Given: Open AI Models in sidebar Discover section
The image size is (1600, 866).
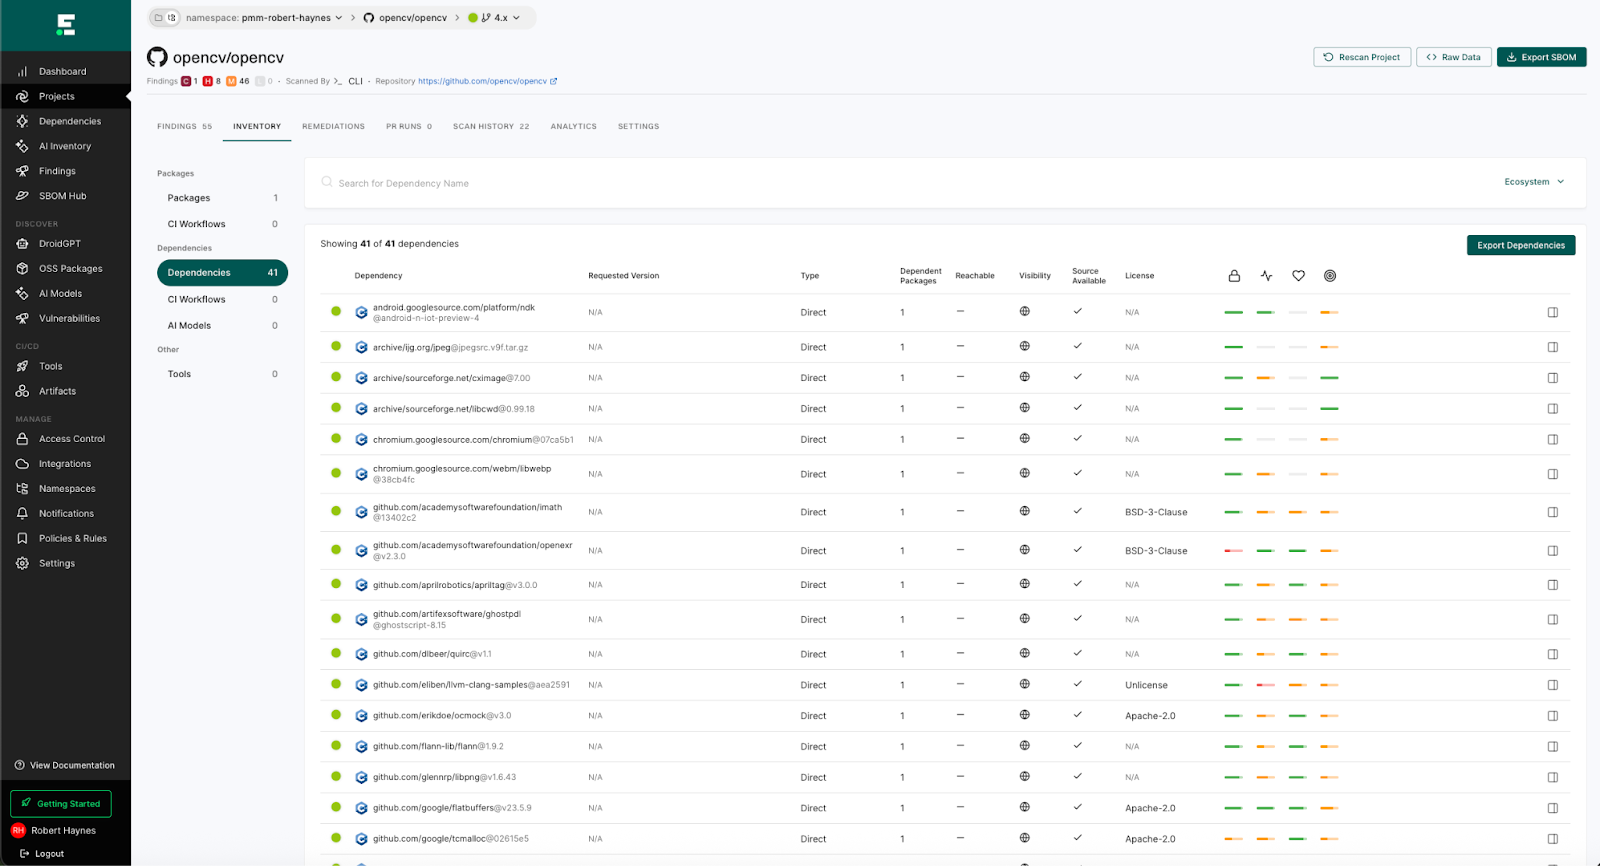Looking at the screenshot, I should tap(60, 294).
